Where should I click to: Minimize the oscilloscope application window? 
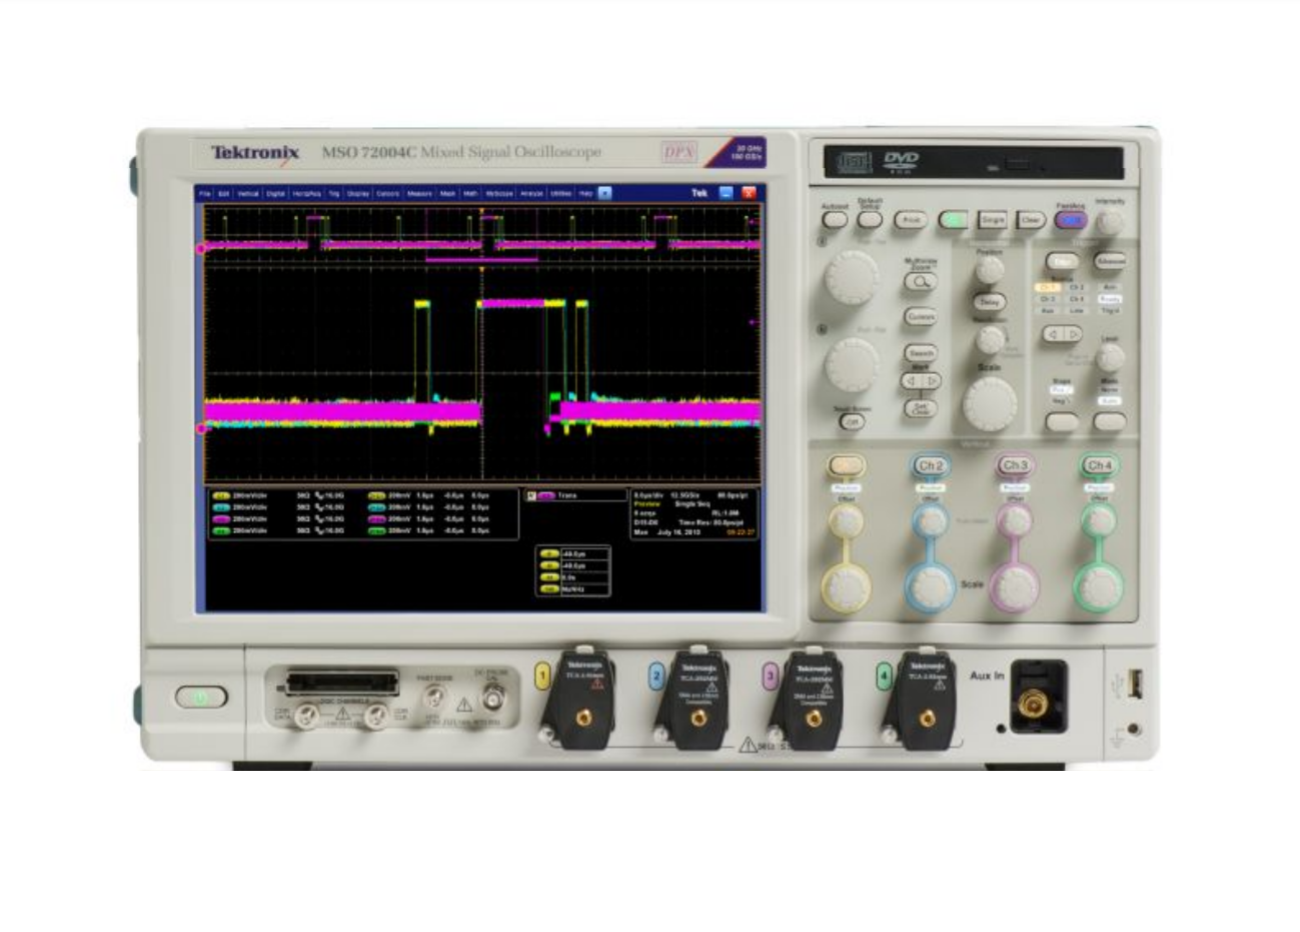point(726,193)
